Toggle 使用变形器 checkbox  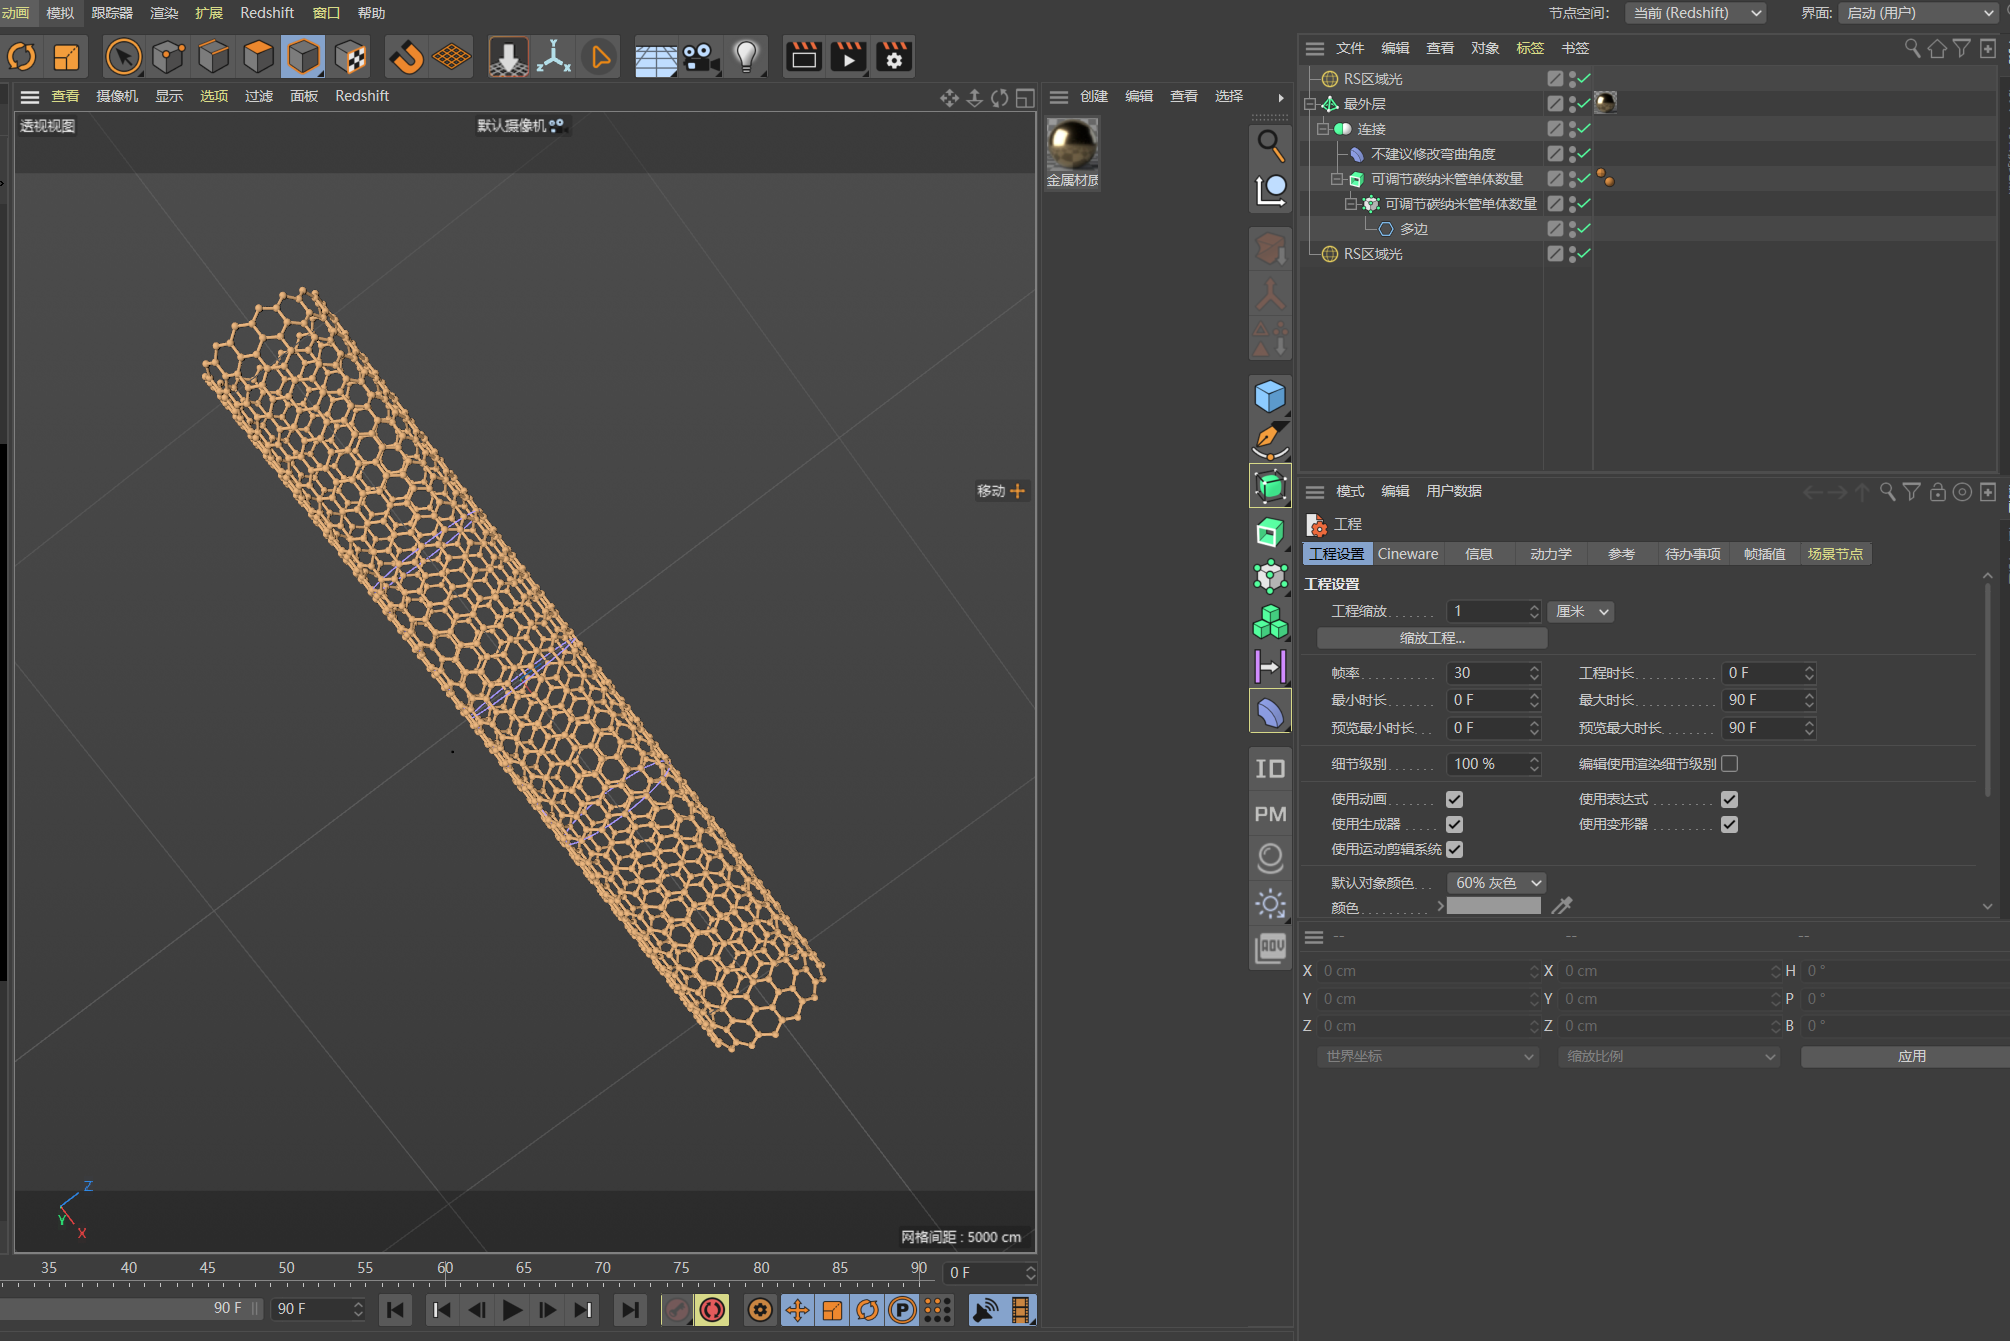1730,824
